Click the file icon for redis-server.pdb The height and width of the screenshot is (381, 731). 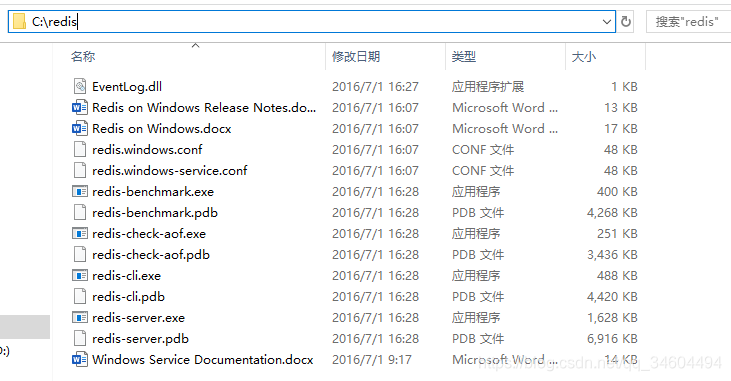[x=80, y=338]
